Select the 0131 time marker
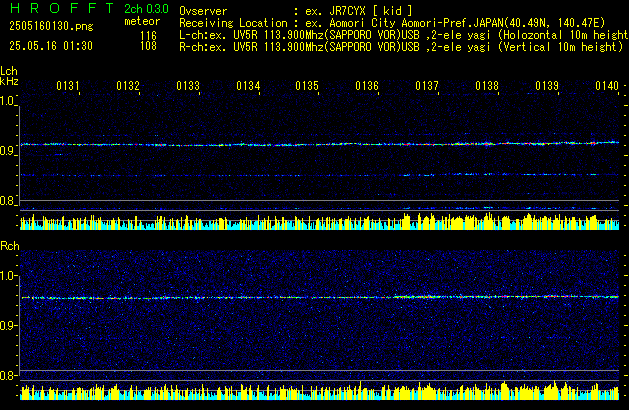 tap(68, 86)
